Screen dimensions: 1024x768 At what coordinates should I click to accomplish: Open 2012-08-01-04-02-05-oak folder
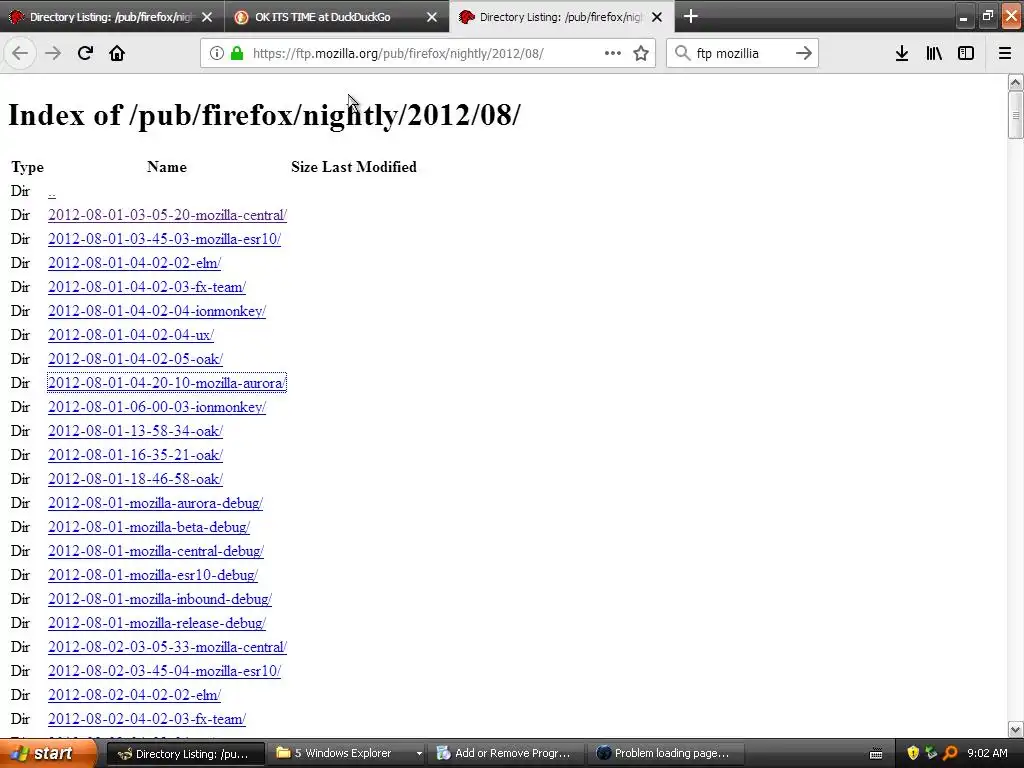coord(135,359)
